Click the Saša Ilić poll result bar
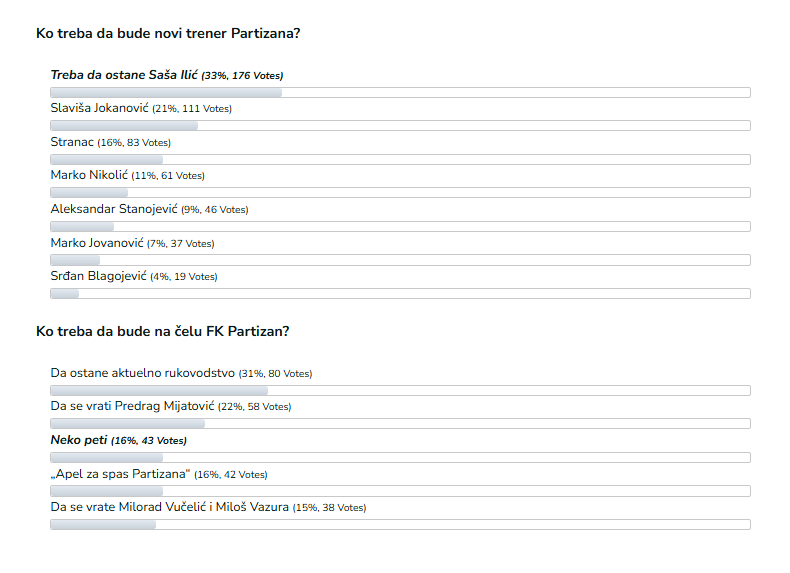 click(x=400, y=93)
